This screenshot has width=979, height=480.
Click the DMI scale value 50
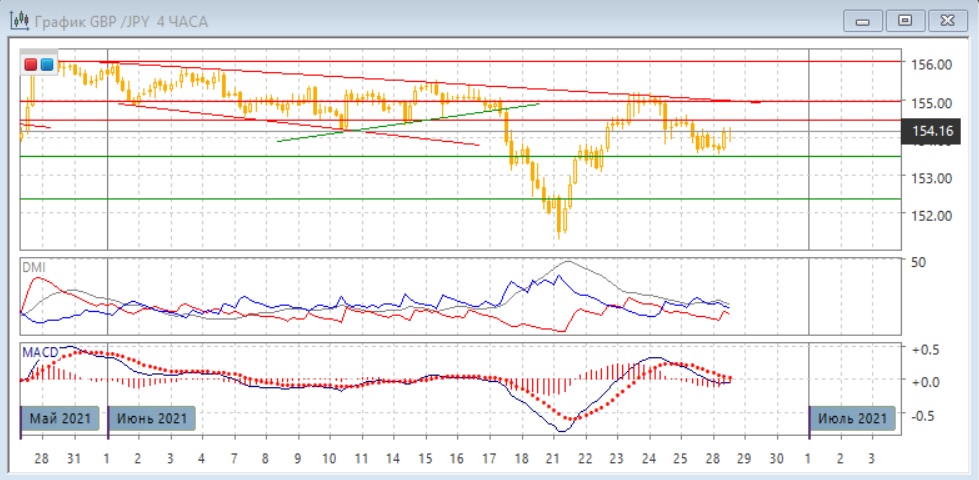click(918, 262)
